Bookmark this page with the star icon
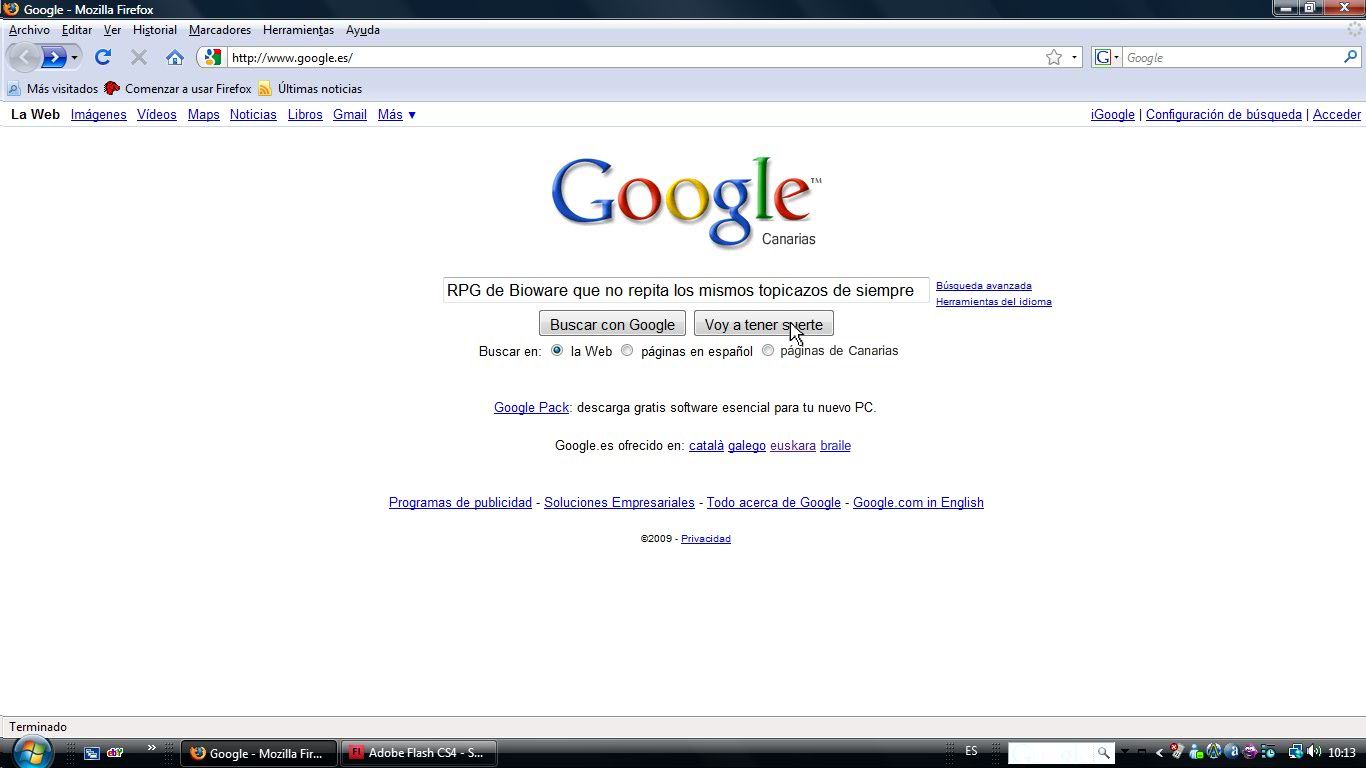 pyautogui.click(x=1054, y=57)
